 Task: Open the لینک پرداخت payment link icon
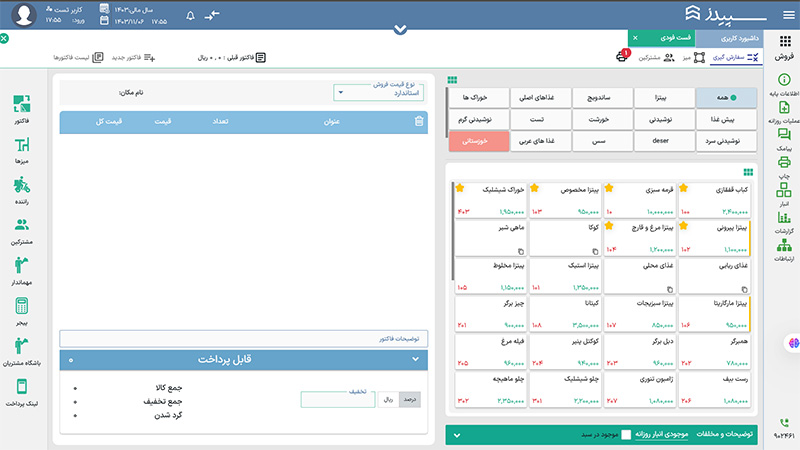click(21, 386)
